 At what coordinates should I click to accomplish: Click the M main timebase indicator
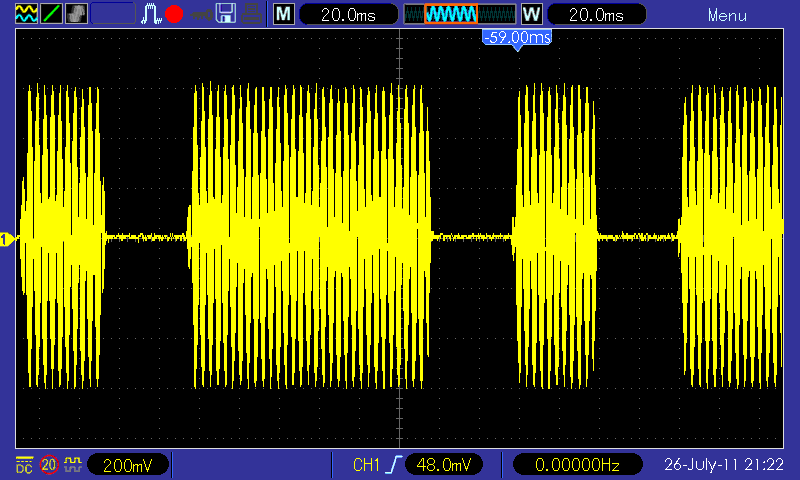(x=284, y=15)
